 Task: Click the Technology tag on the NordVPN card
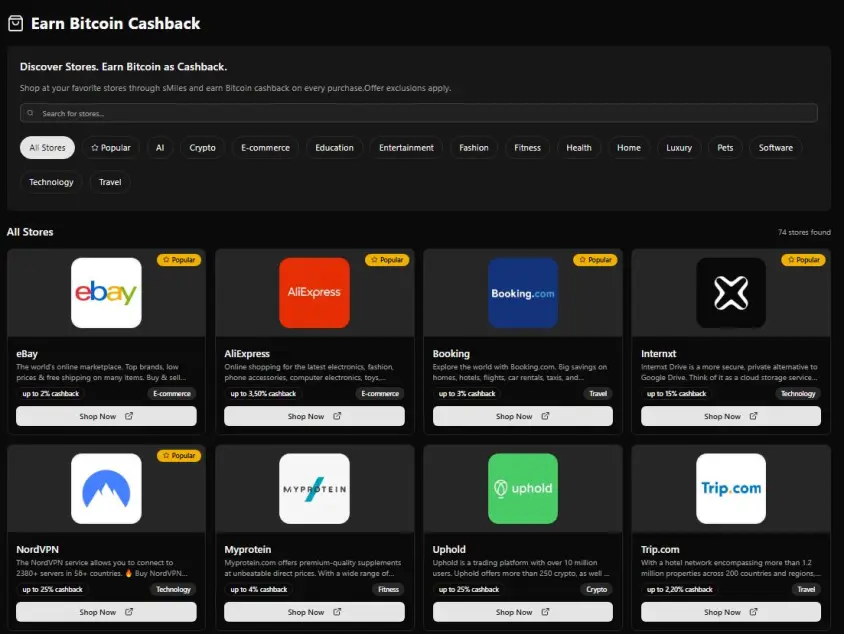[x=173, y=589]
